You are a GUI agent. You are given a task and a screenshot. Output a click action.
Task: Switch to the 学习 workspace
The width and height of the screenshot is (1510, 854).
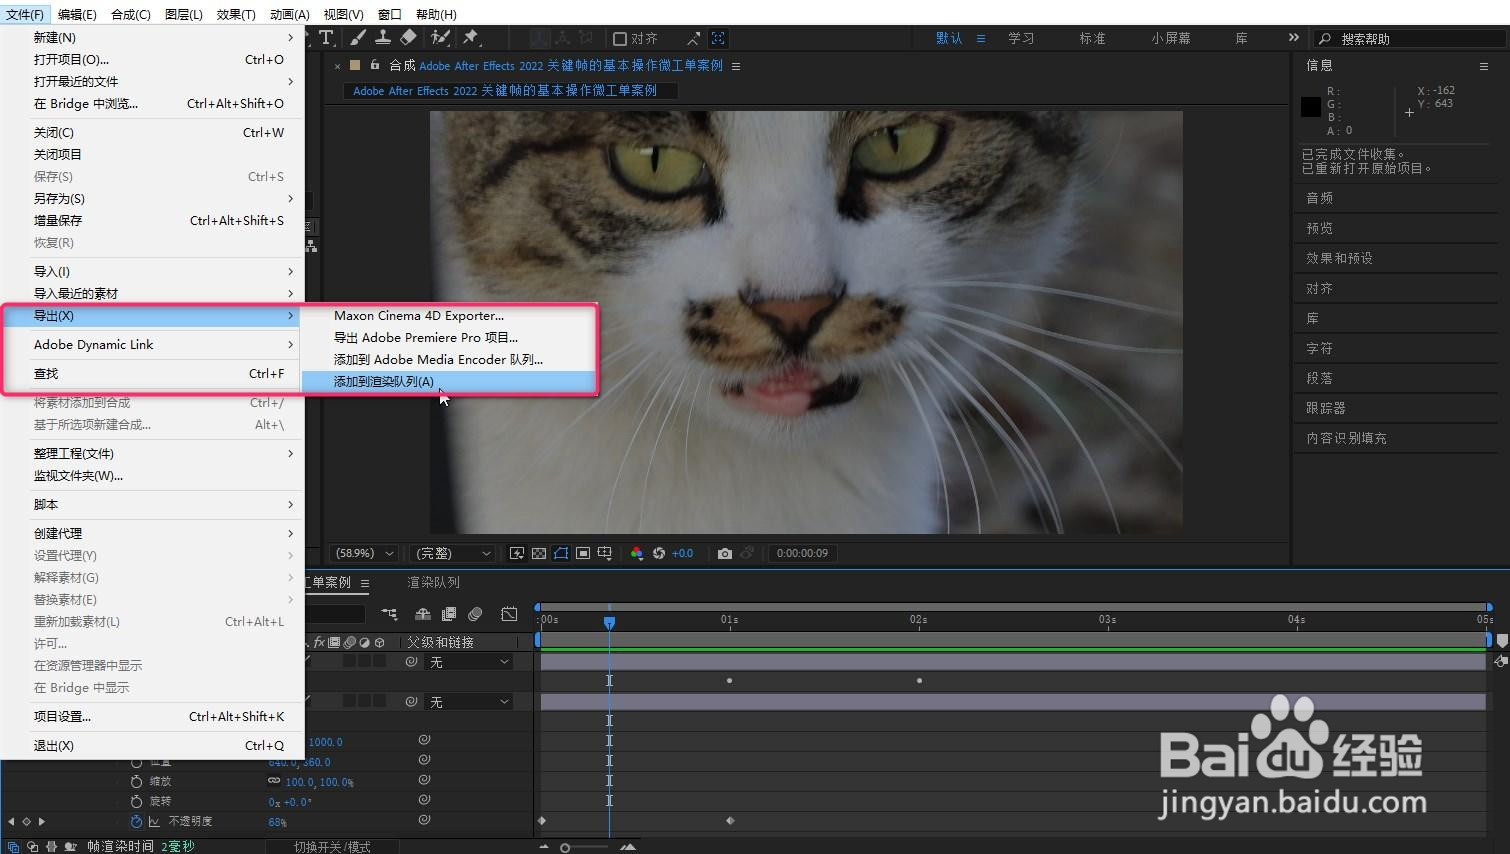click(x=1021, y=38)
